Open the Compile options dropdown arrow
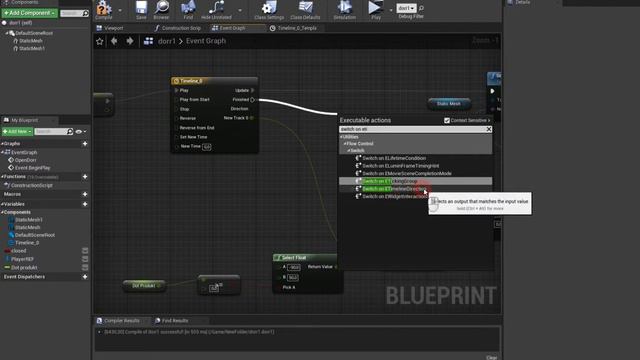Image resolution: width=640 pixels, height=360 pixels. [120, 10]
